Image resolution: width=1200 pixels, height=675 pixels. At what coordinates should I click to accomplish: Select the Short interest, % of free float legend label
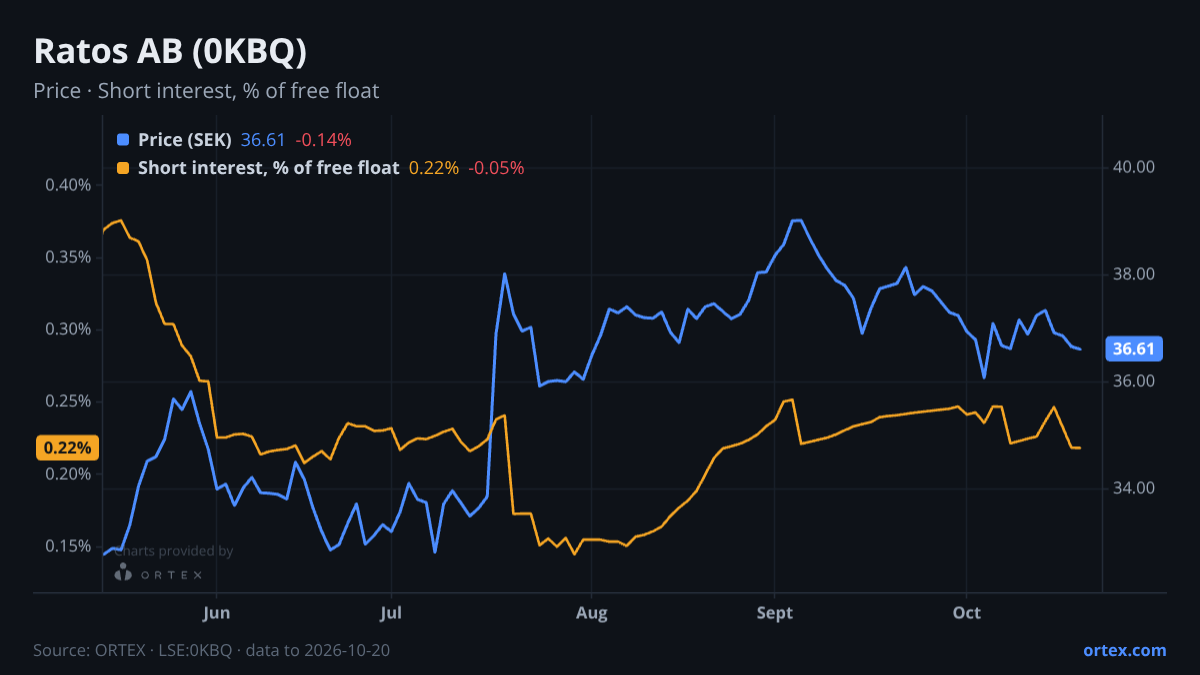tap(269, 168)
